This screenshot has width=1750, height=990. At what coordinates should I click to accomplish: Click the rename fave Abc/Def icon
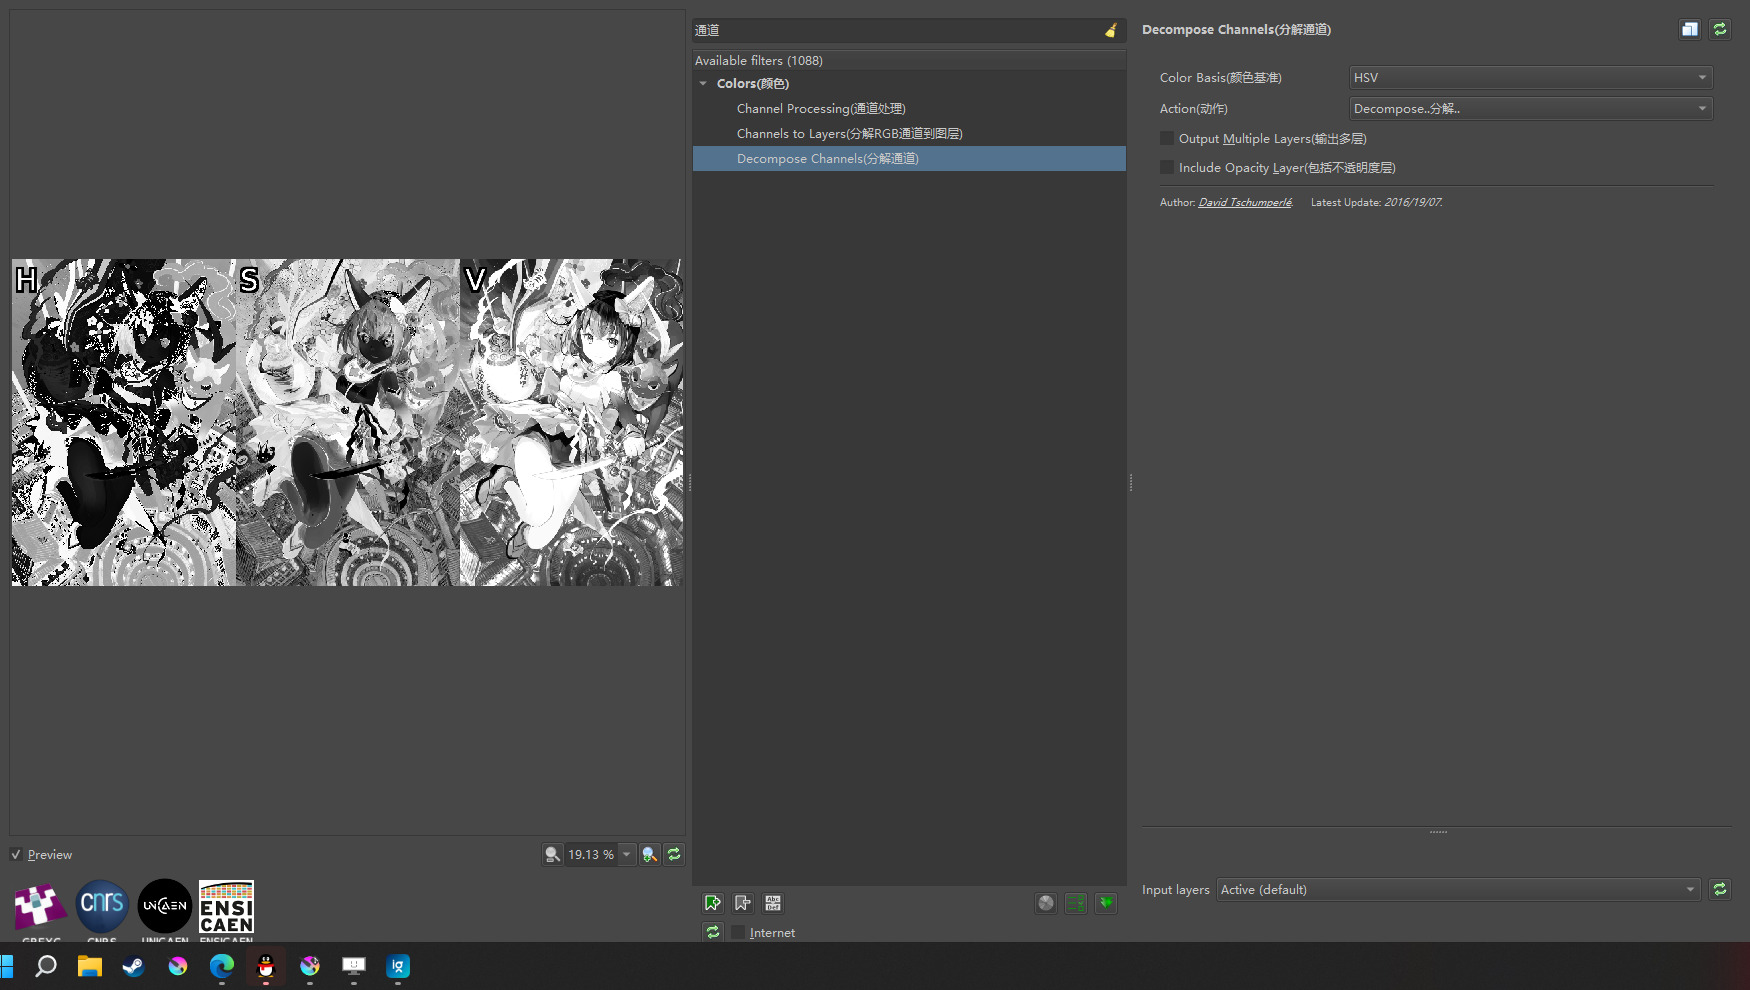[x=773, y=903]
